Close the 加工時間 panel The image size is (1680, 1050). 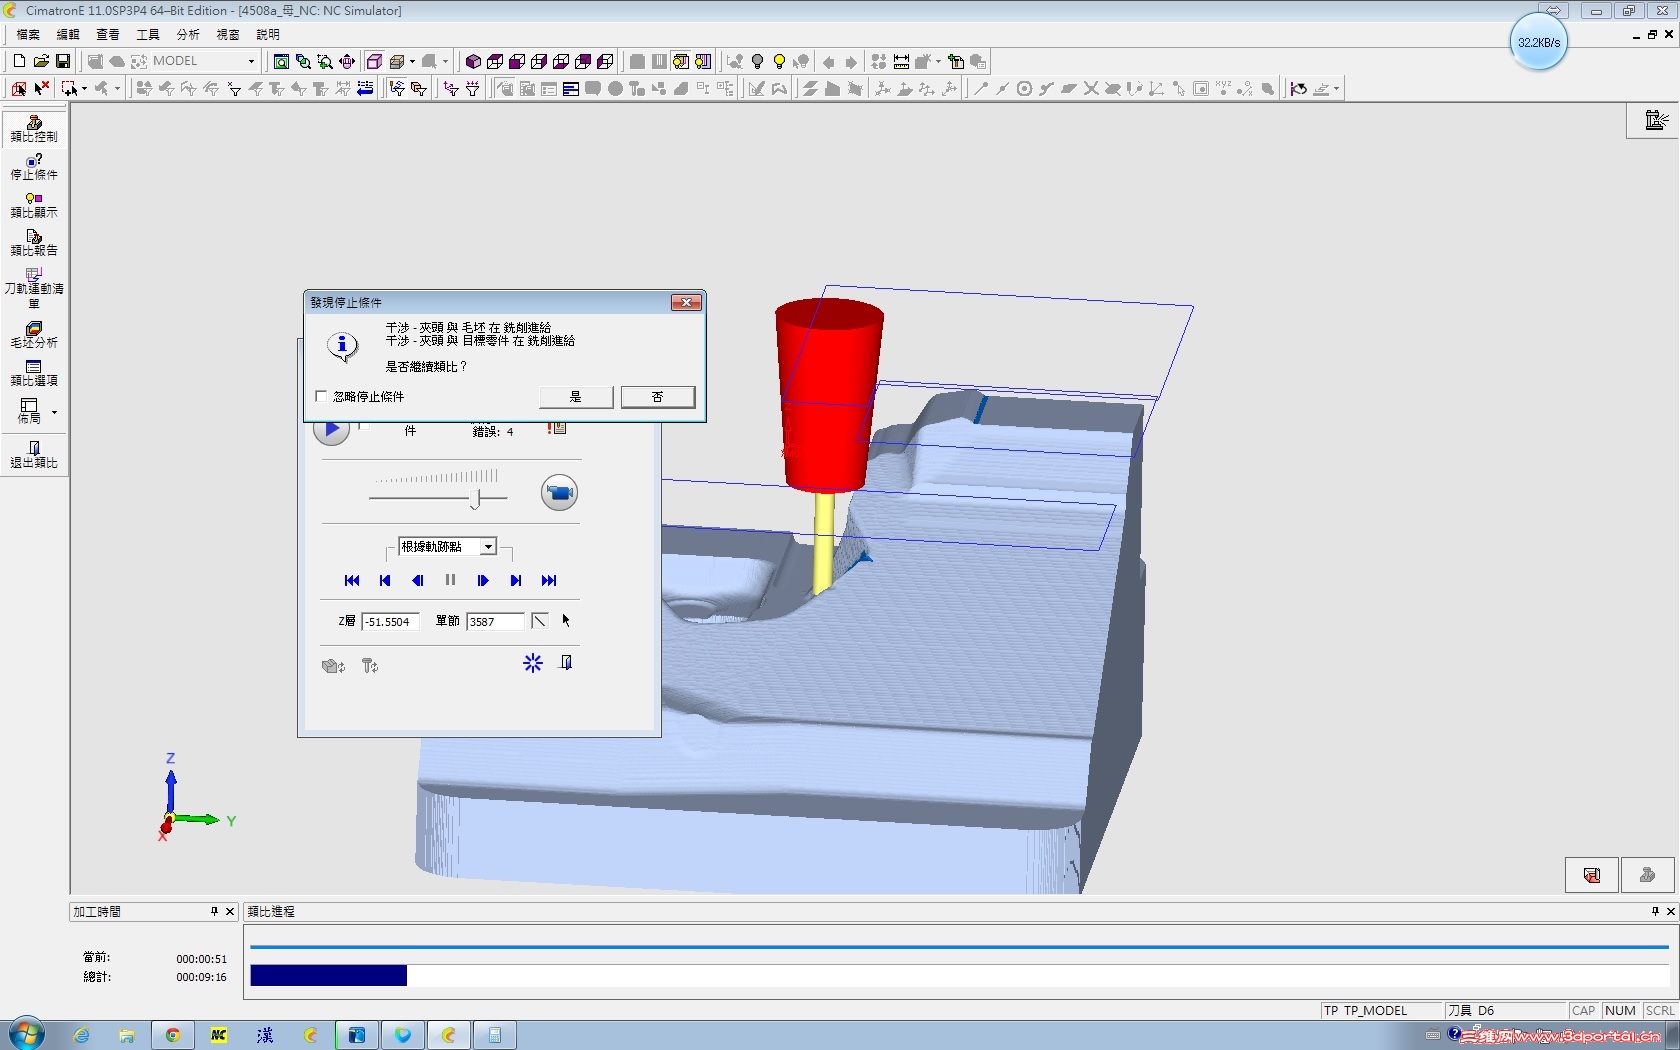click(x=230, y=911)
